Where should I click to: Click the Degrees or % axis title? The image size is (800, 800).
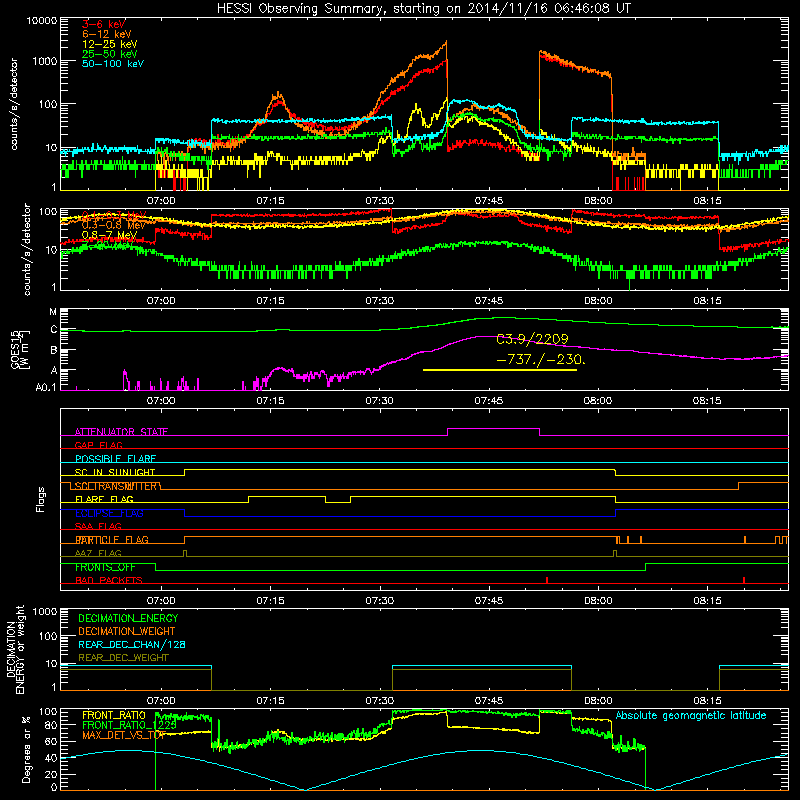tap(26, 750)
